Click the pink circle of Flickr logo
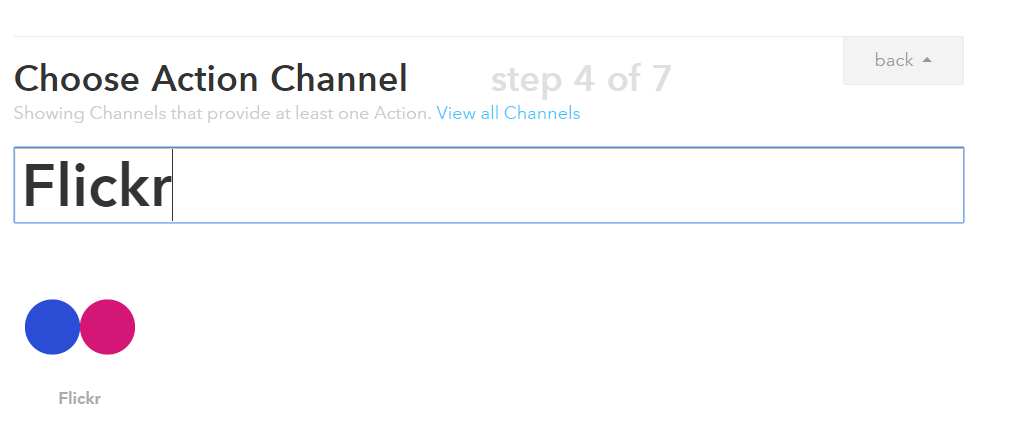The height and width of the screenshot is (433, 1029). tap(108, 327)
